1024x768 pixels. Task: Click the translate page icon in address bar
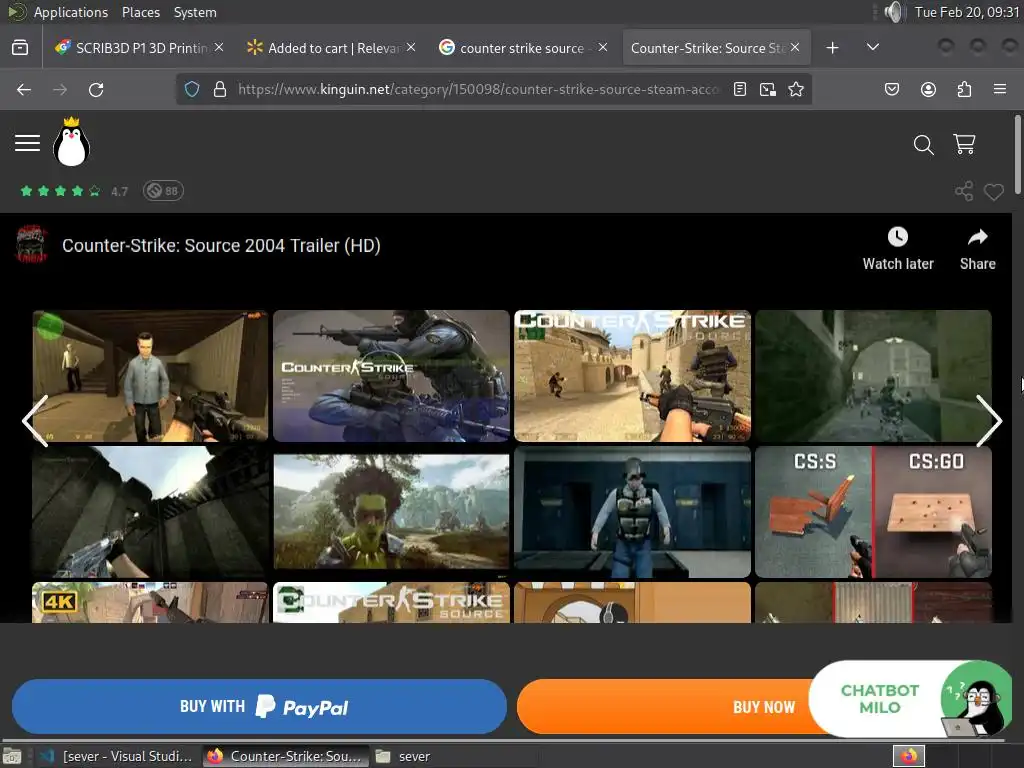[x=768, y=89]
